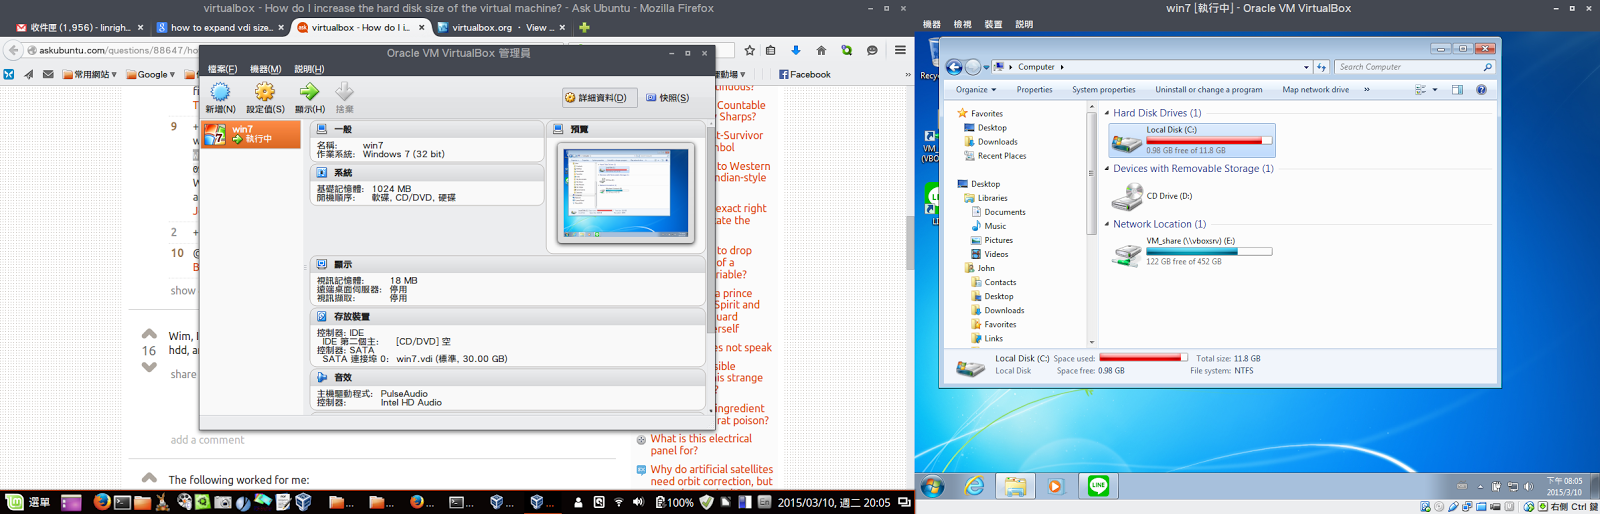Open the change view options dropdown arrow
The height and width of the screenshot is (514, 1600).
(x=1435, y=90)
